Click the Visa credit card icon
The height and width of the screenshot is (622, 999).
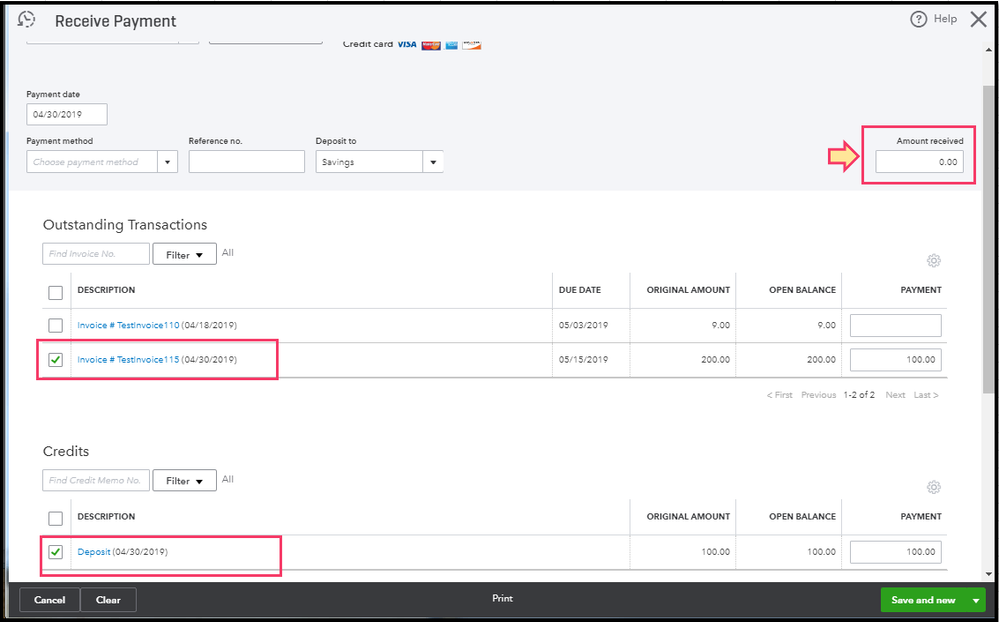406,45
